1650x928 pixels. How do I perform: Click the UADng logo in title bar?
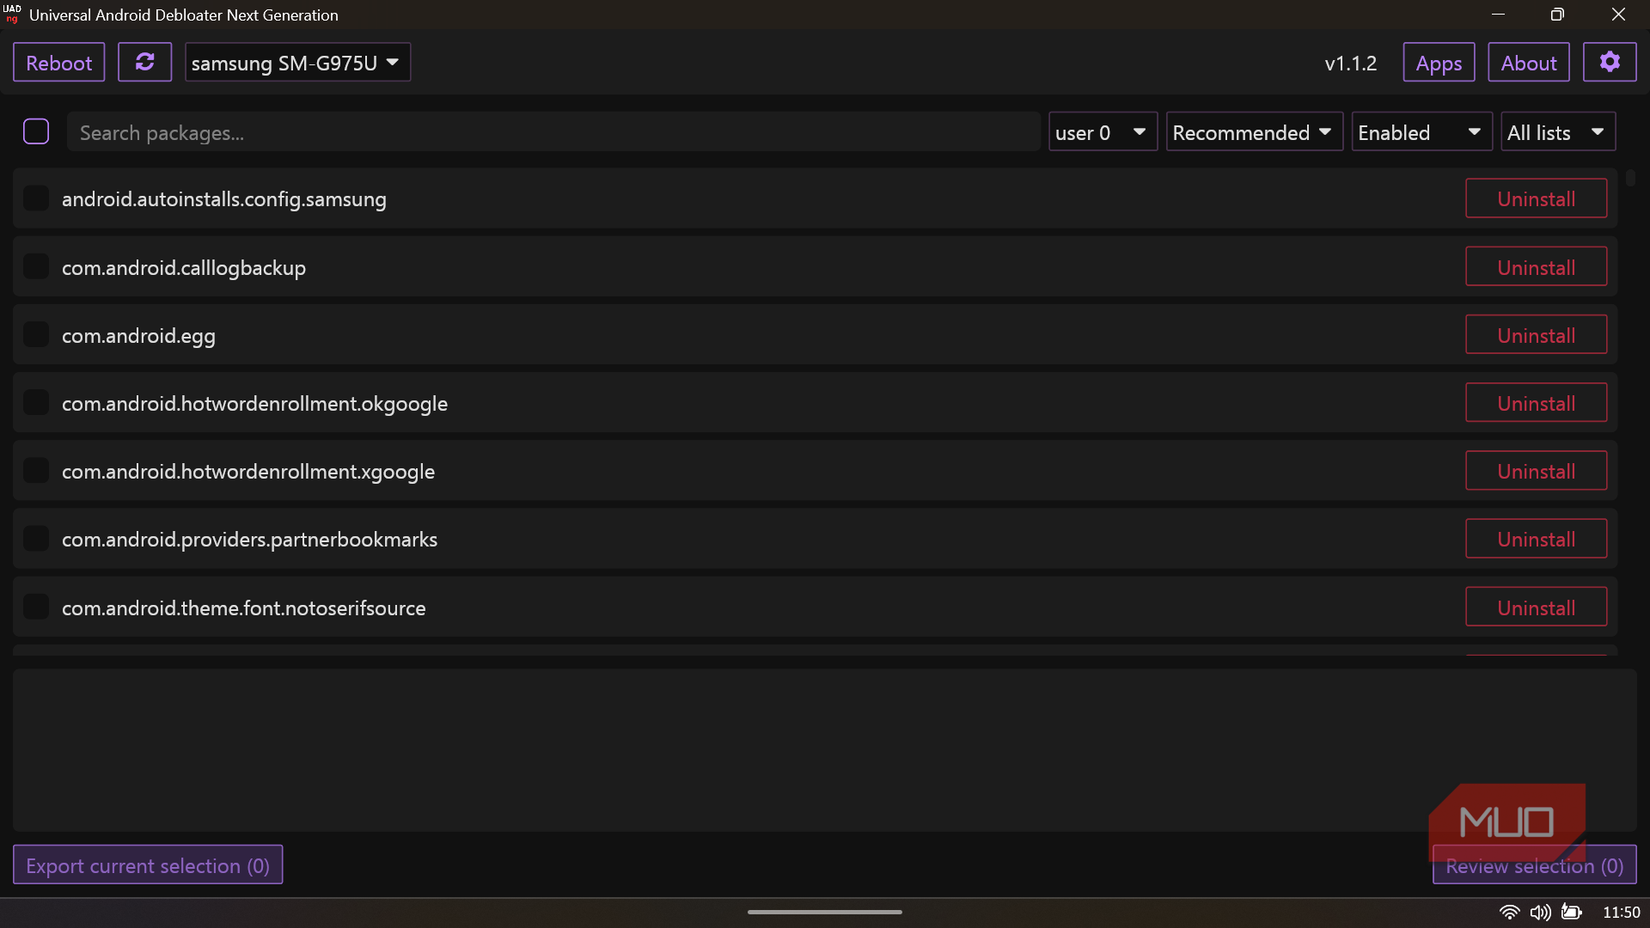click(12, 14)
